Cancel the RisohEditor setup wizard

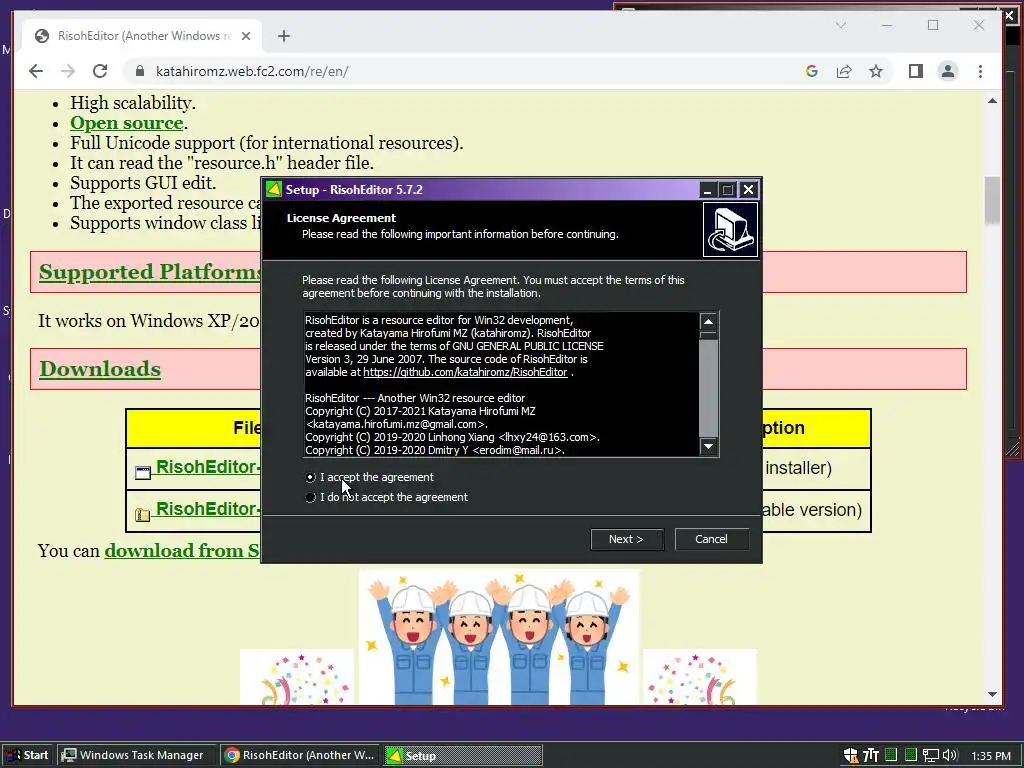(x=711, y=539)
